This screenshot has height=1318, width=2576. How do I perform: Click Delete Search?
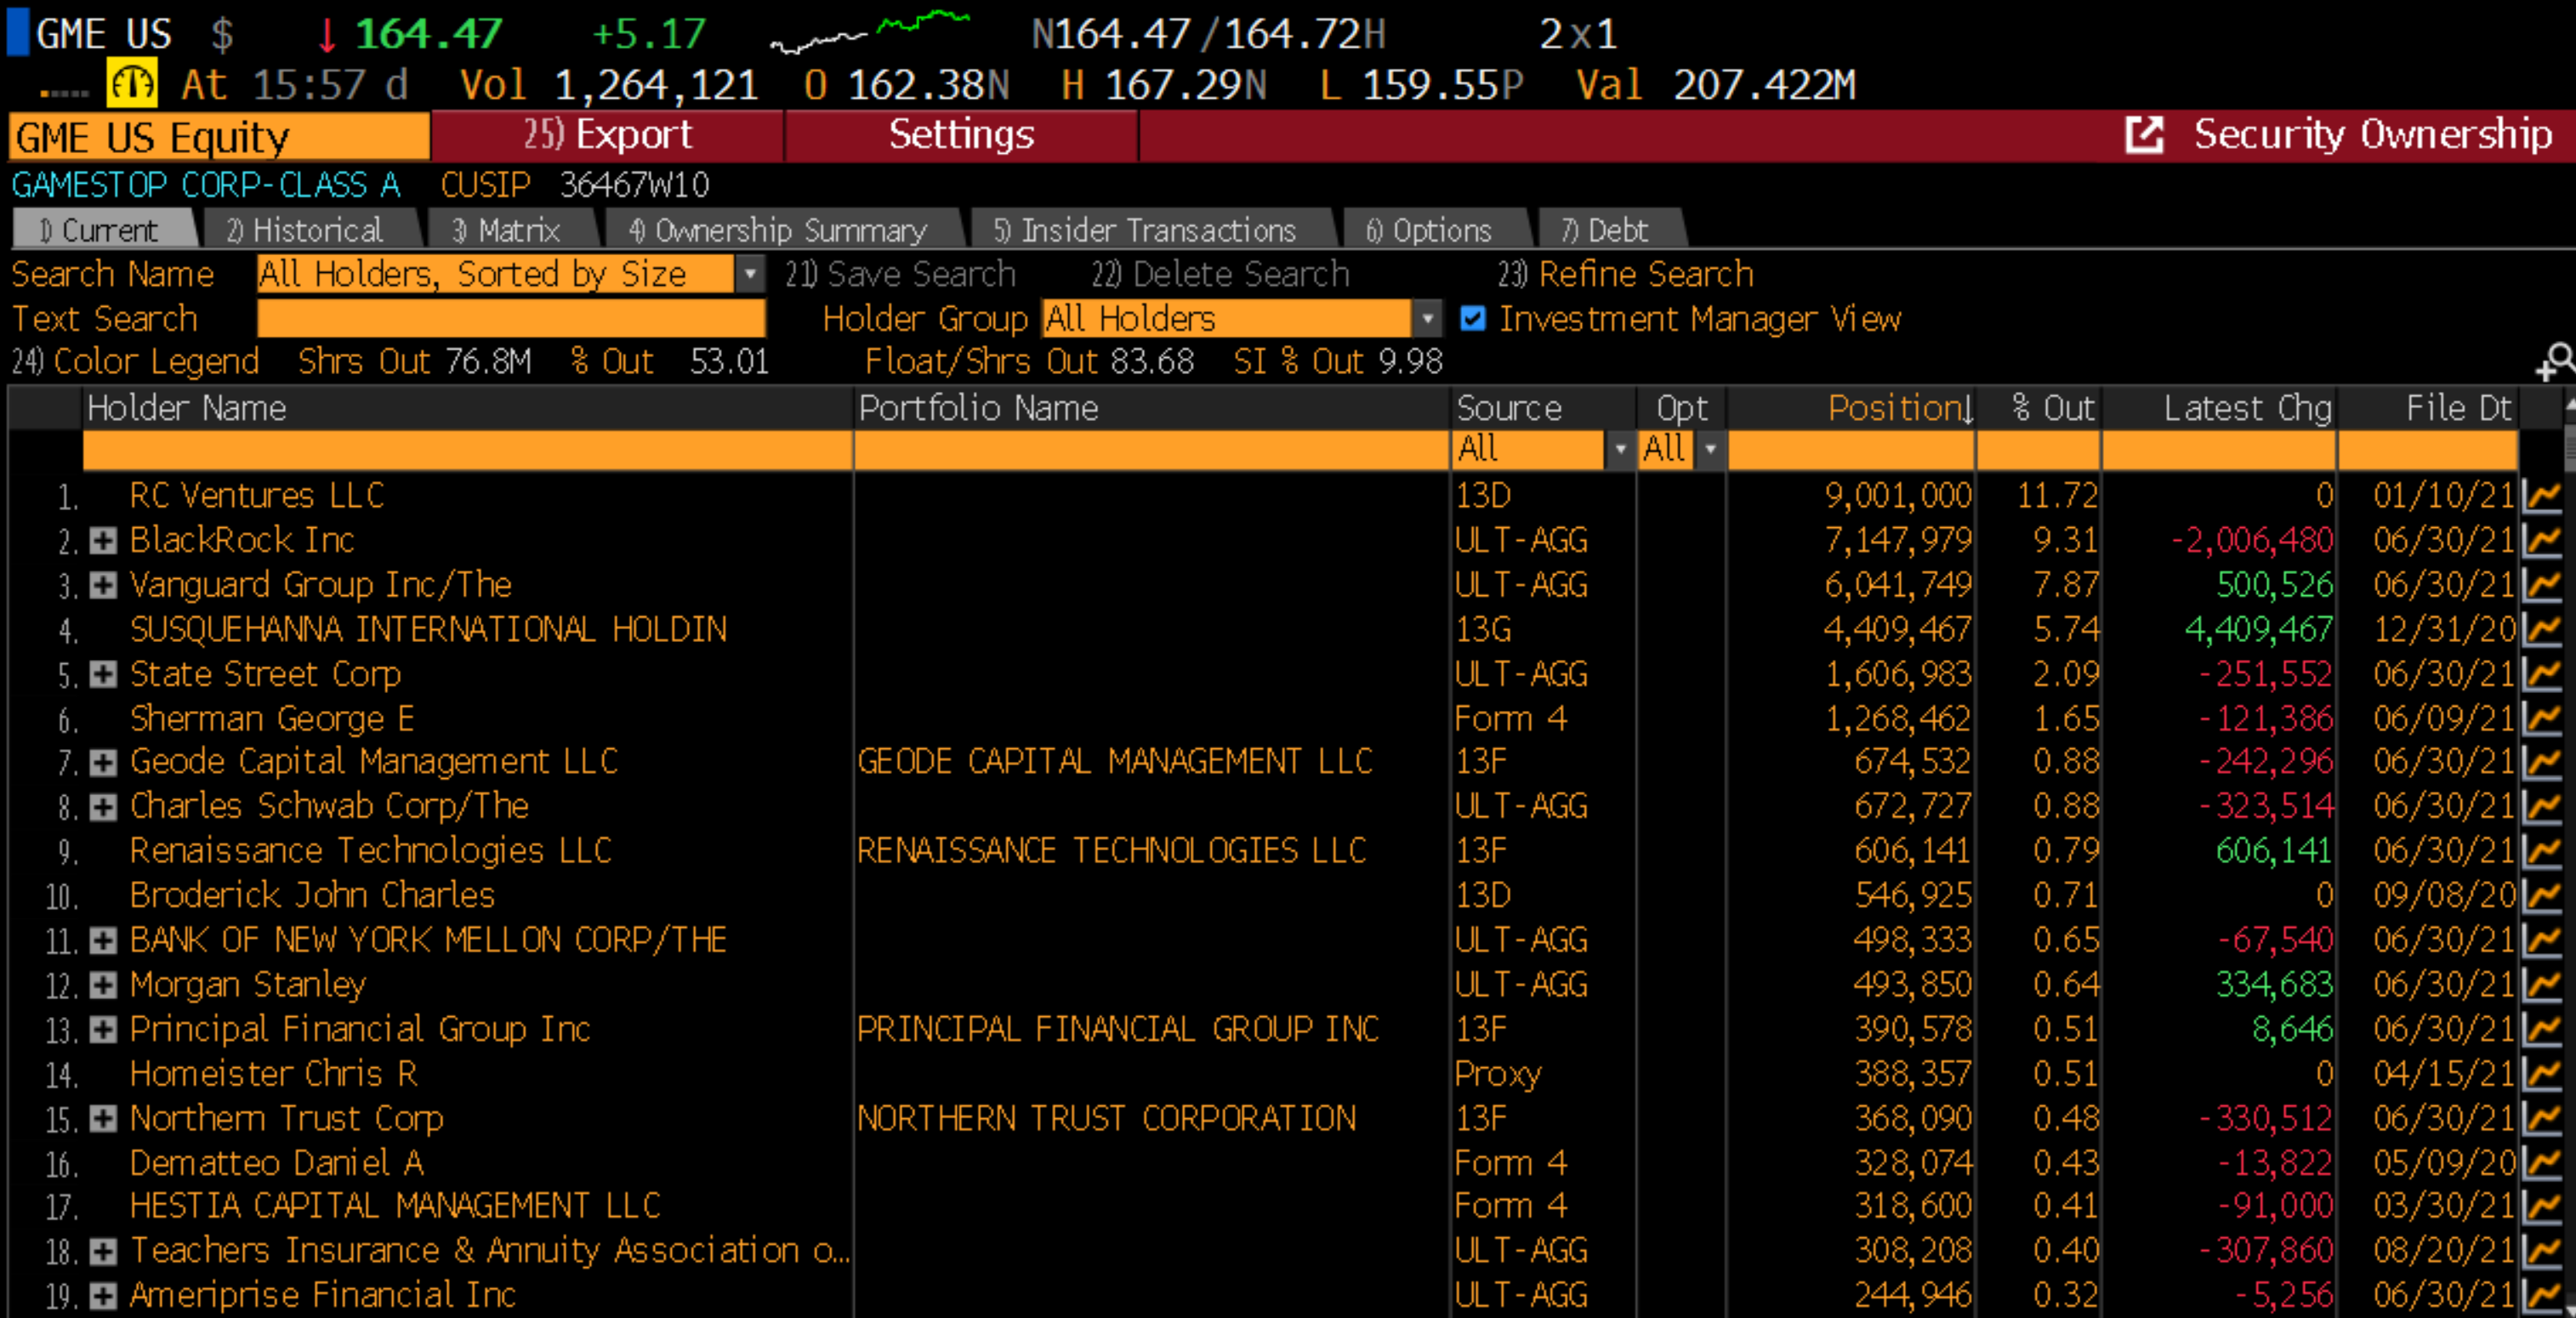click(1220, 274)
